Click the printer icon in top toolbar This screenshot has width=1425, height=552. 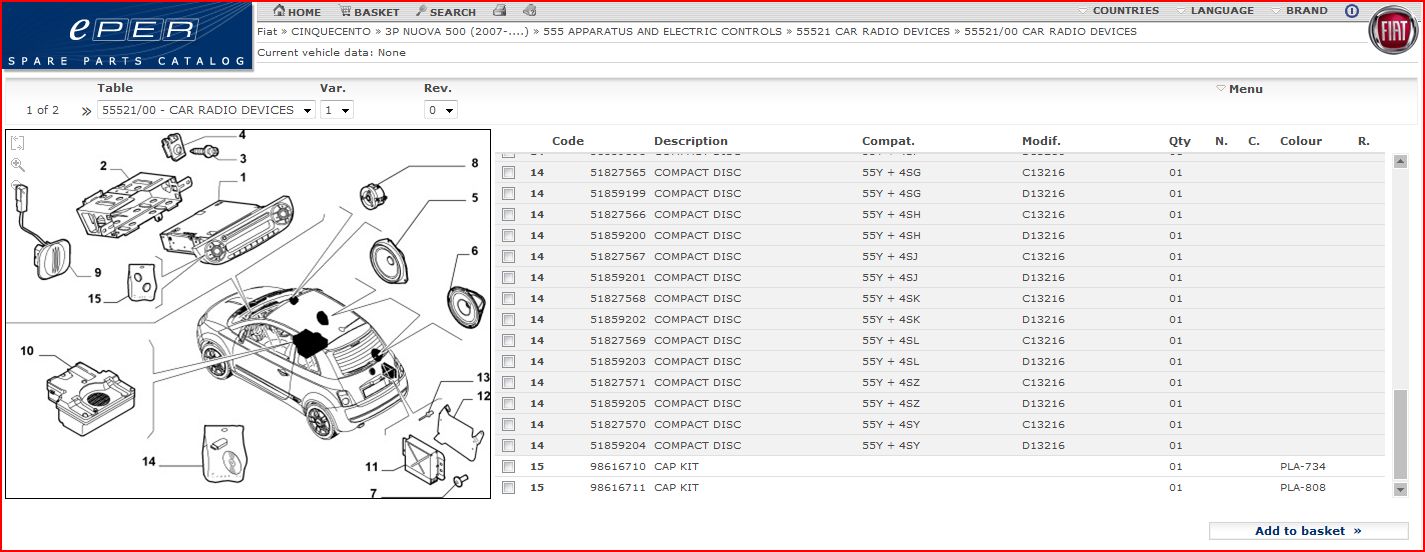click(499, 11)
